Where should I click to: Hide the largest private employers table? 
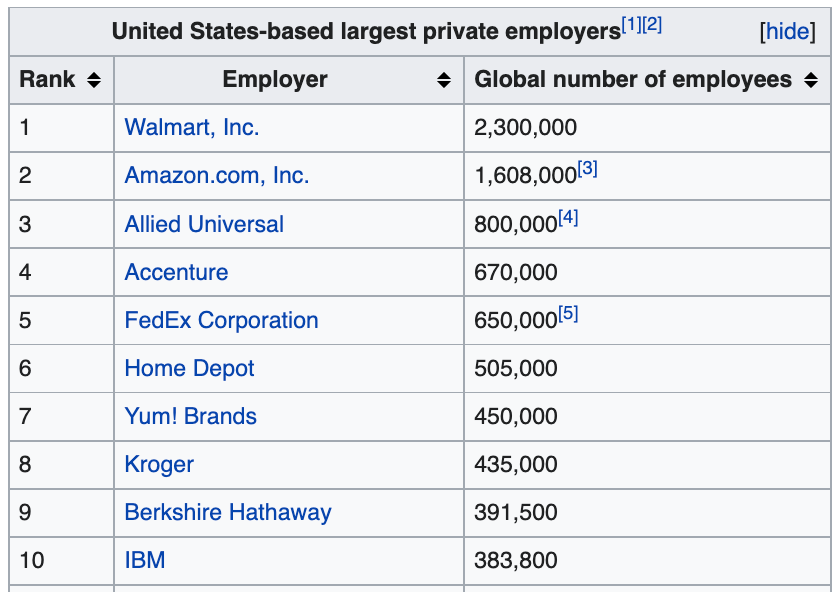click(x=787, y=31)
